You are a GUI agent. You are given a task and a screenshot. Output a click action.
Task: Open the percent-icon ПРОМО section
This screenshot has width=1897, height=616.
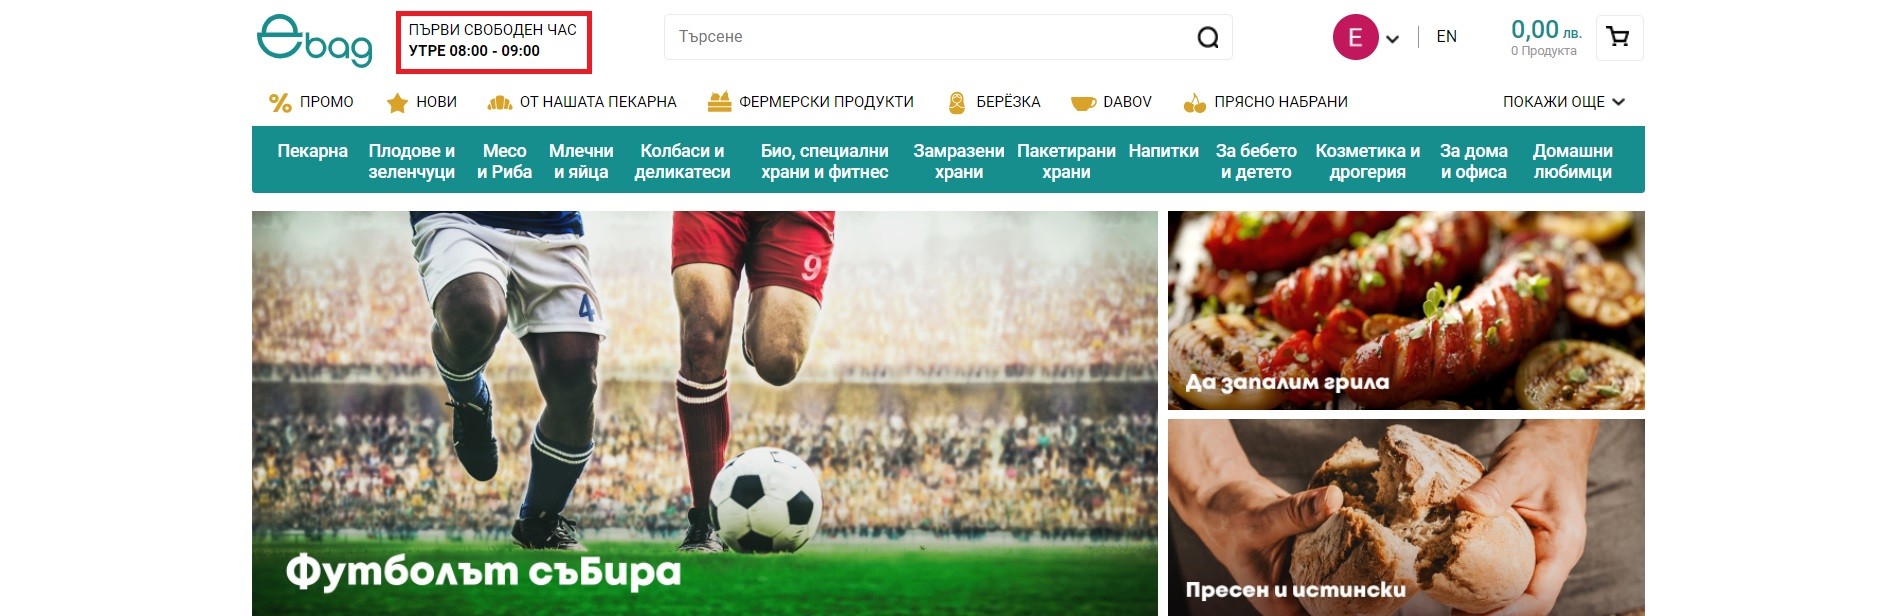[x=311, y=102]
